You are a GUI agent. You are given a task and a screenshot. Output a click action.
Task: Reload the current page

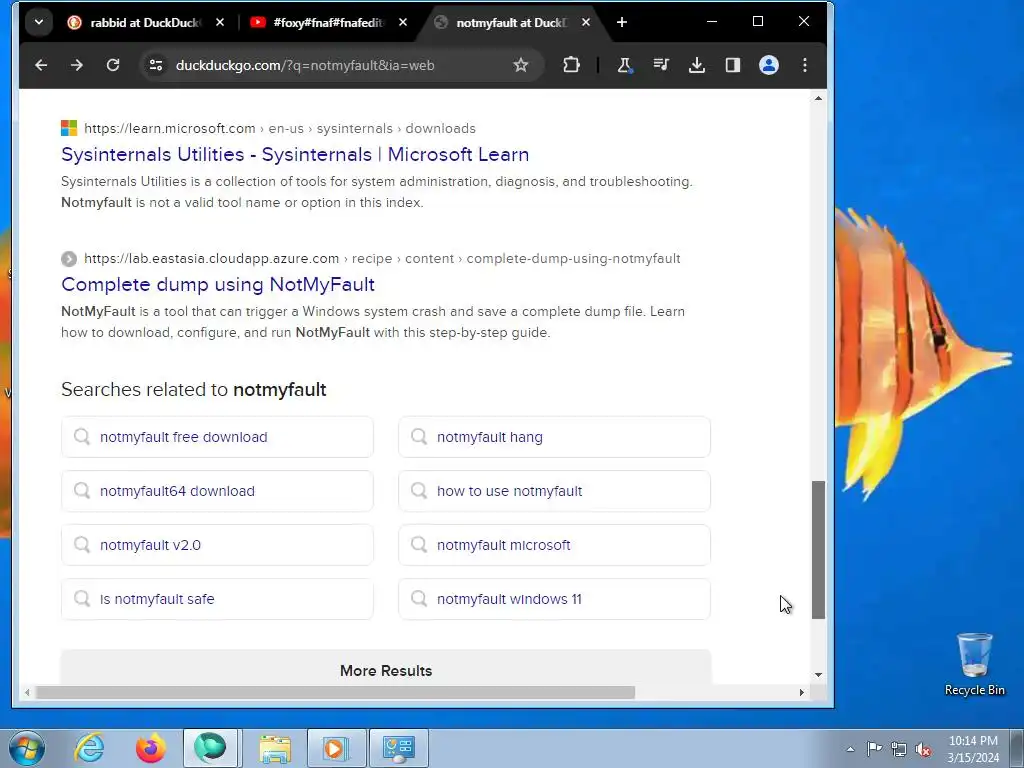[x=113, y=65]
